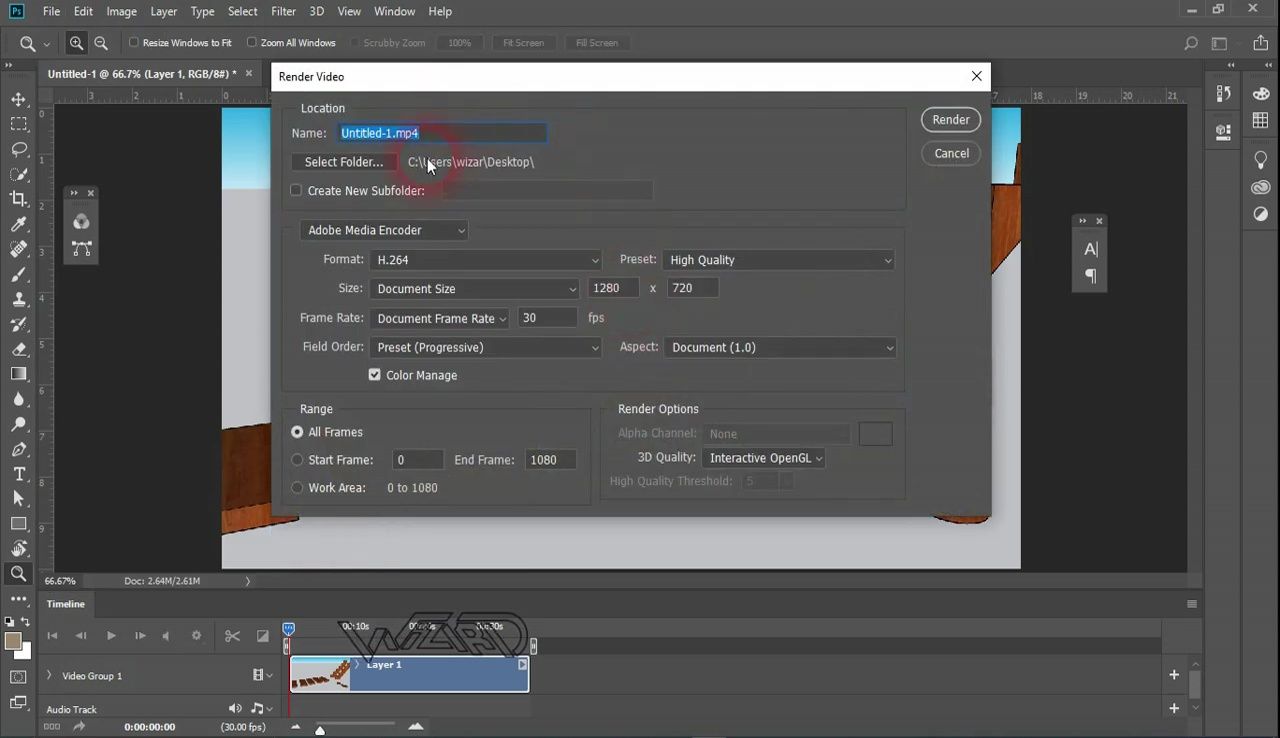Go to first frame of timeline
Viewport: 1280px width, 738px height.
[52, 635]
